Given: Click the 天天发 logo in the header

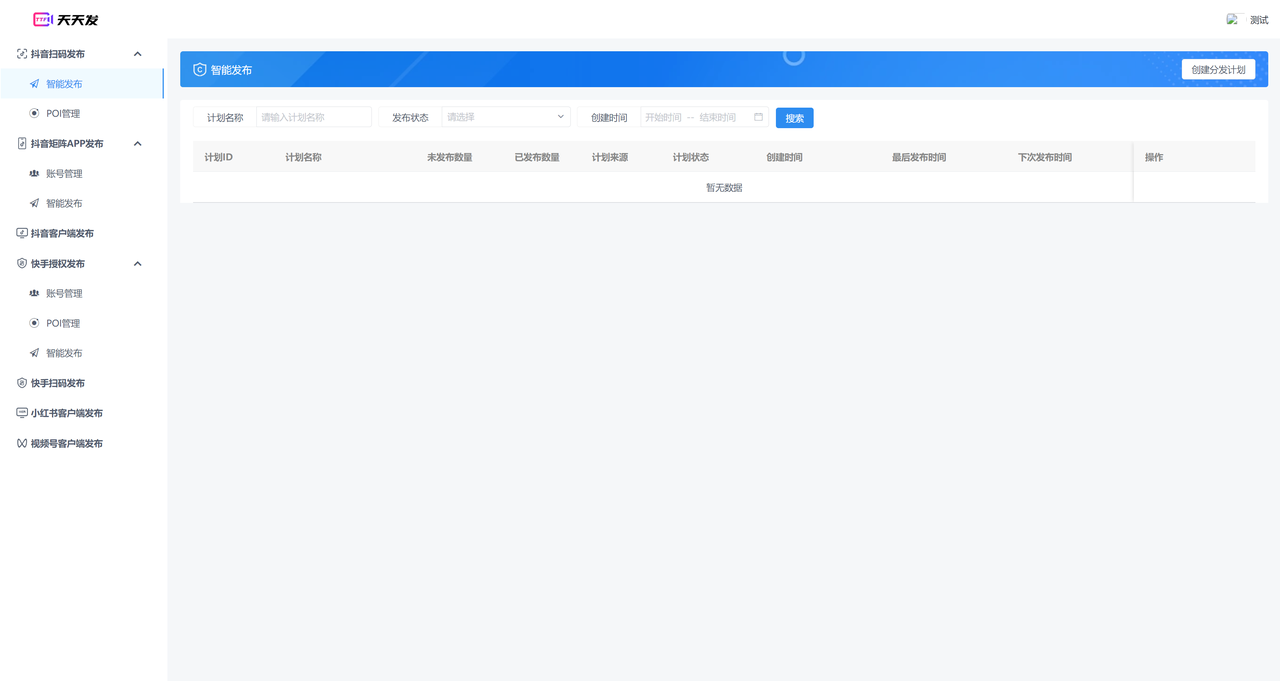Looking at the screenshot, I should (66, 19).
